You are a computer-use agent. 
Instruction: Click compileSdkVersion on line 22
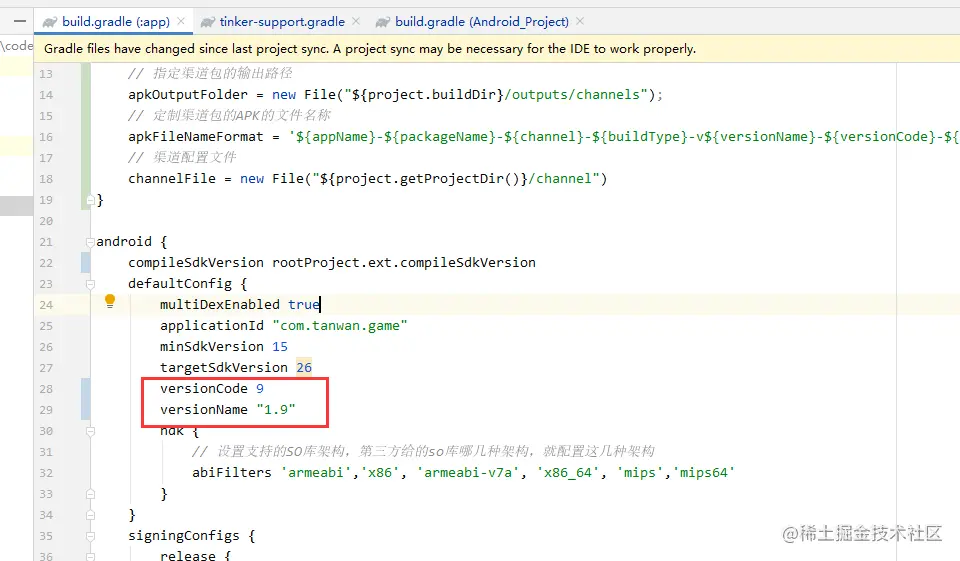tap(196, 263)
